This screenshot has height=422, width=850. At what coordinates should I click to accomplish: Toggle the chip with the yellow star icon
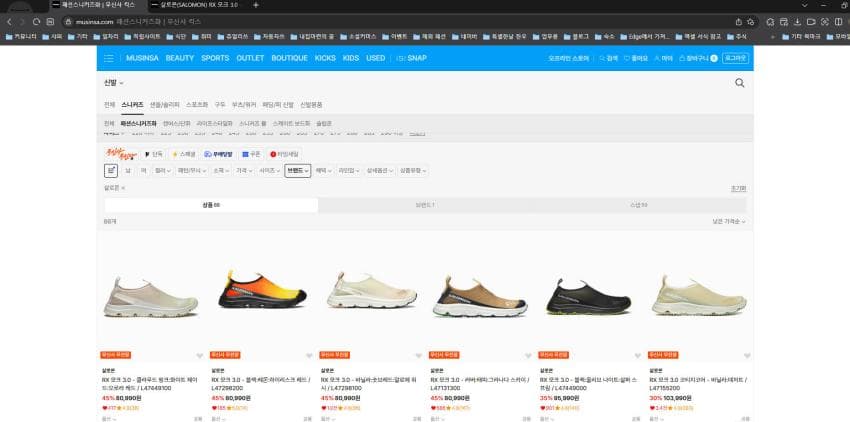[x=183, y=154]
